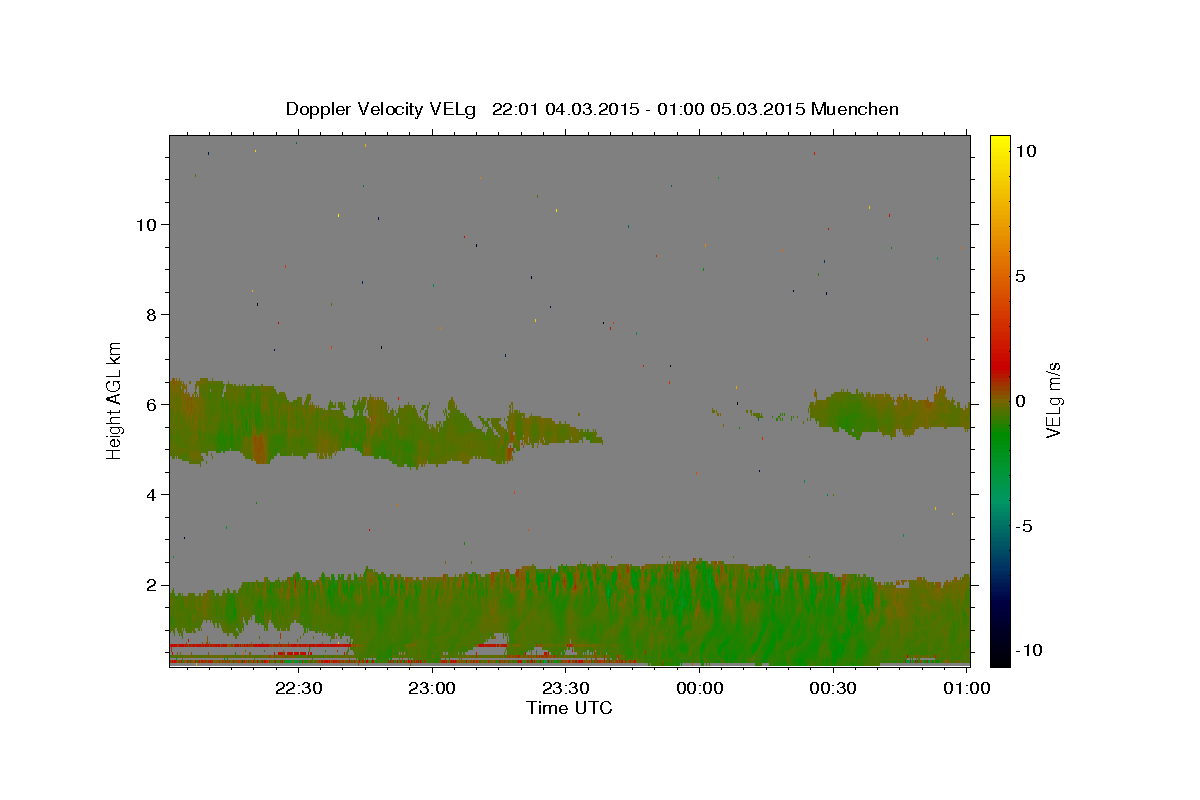
Task: Click the black bottom of the colorbar
Action: click(x=999, y=655)
